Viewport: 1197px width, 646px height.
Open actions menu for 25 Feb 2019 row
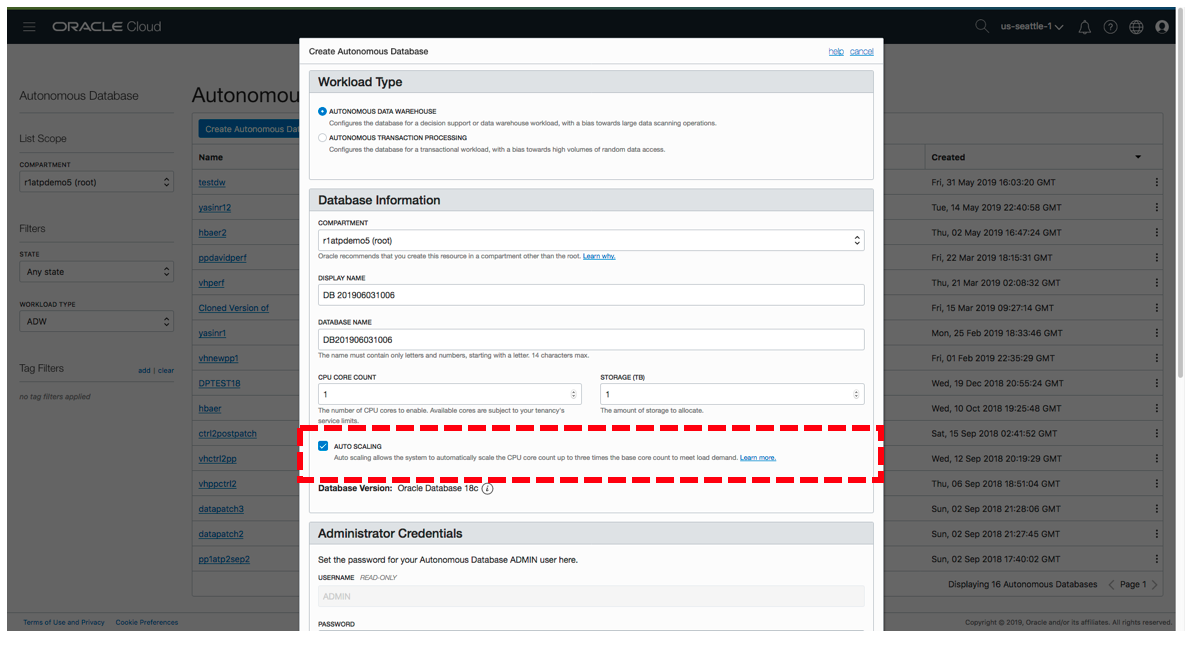pos(1157,333)
